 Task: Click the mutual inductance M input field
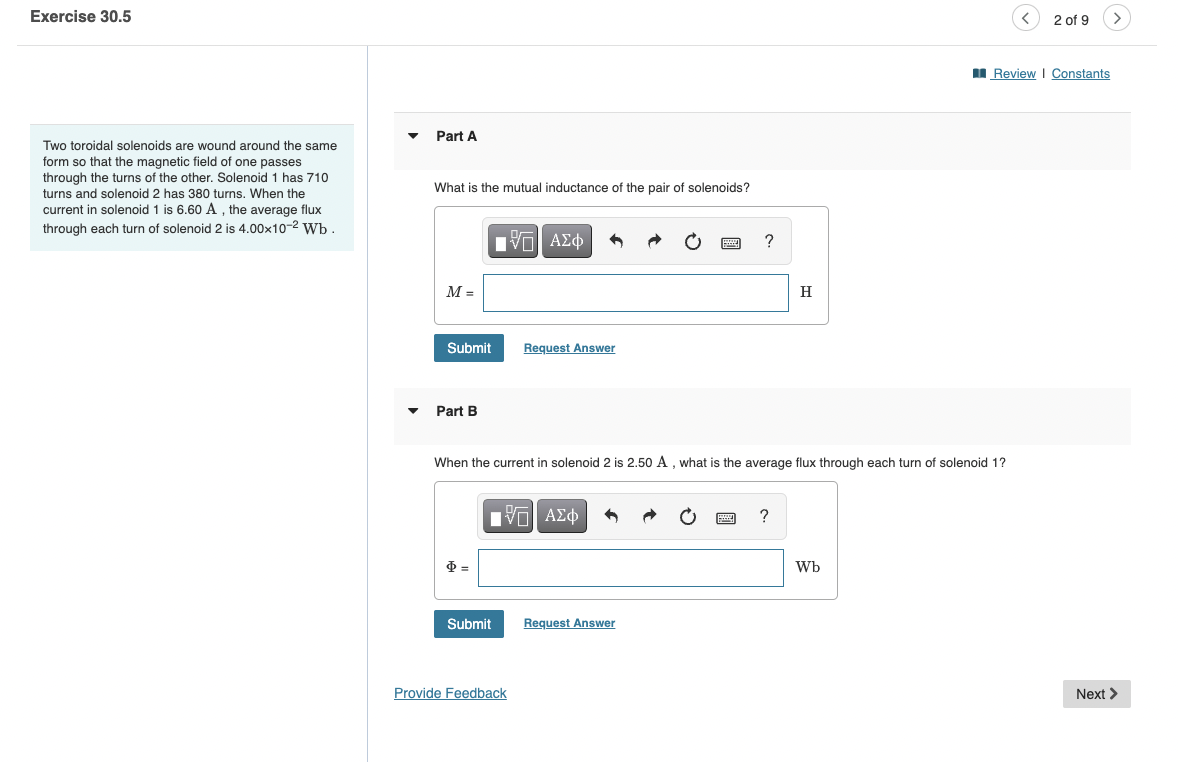pyautogui.click(x=636, y=293)
